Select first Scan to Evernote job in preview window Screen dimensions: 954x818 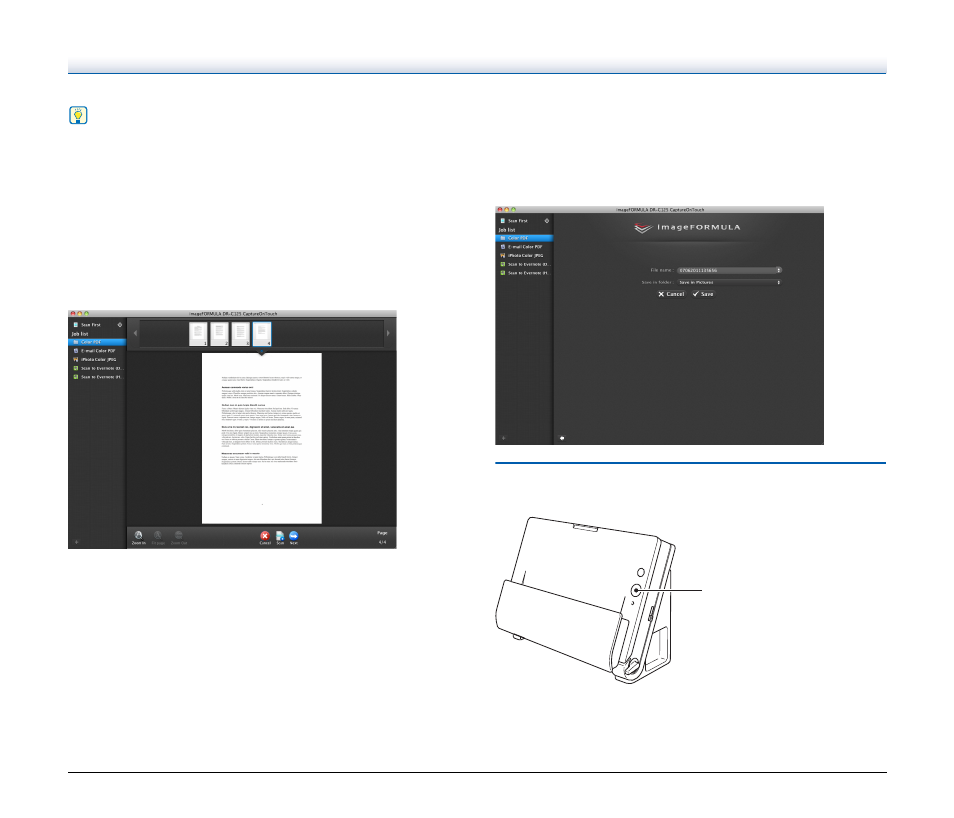pos(97,368)
